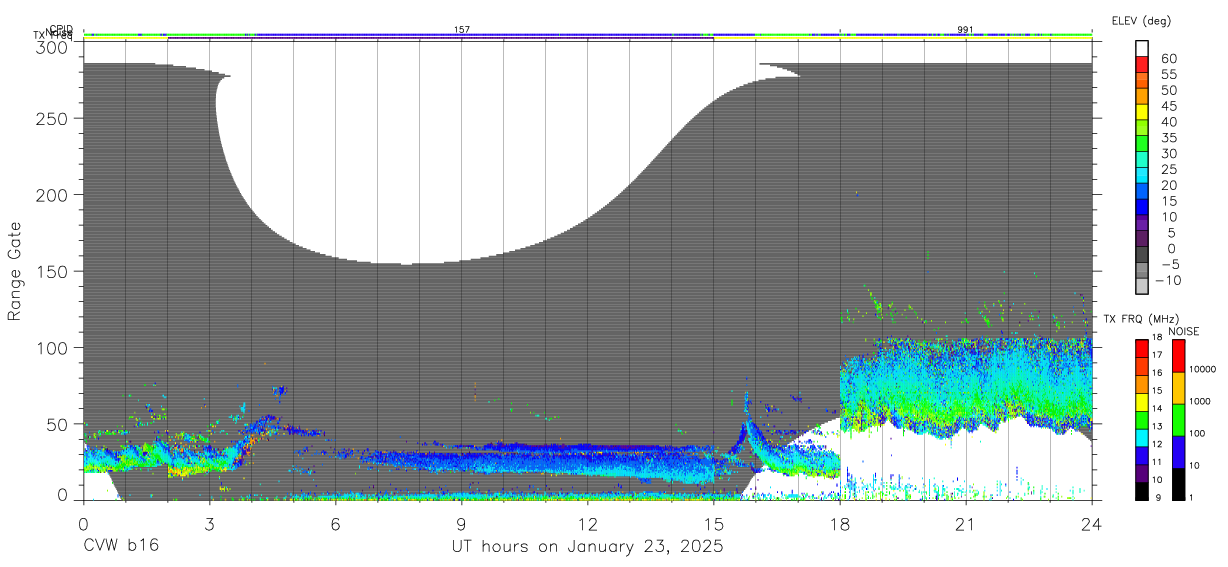
Task: Click the dense echo band after 18 UT
Action: [966, 388]
